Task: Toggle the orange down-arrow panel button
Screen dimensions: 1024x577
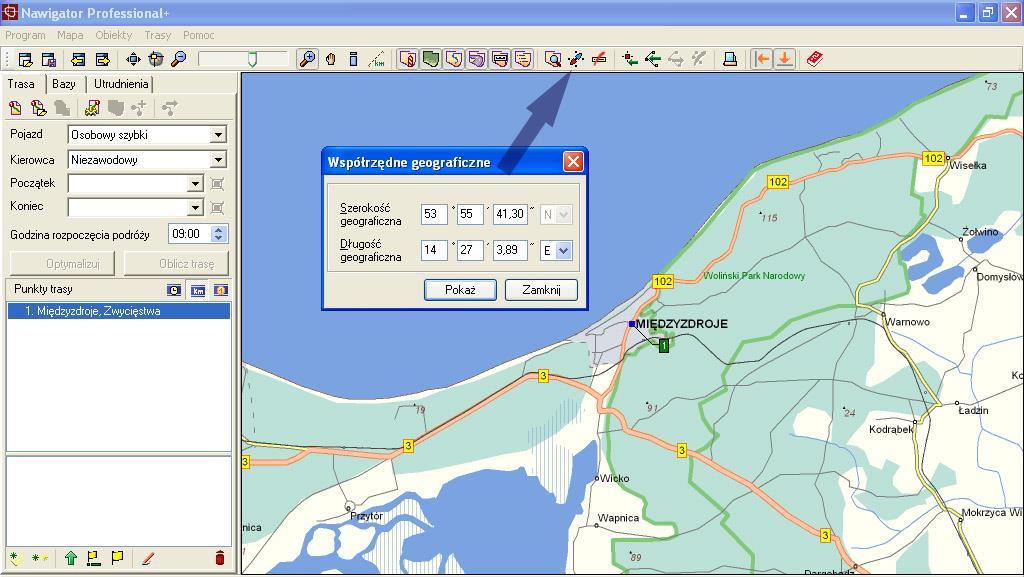Action: point(784,59)
